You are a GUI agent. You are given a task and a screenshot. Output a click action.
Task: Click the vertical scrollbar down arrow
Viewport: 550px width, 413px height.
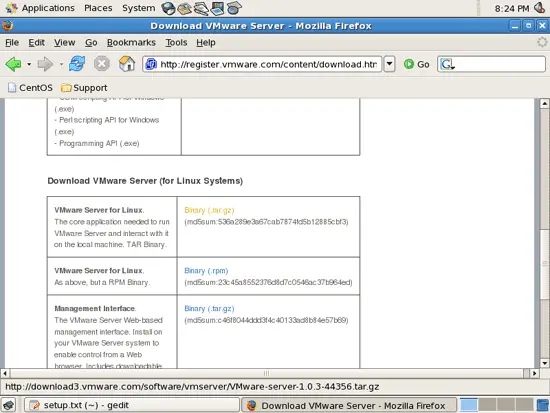[x=544, y=363]
